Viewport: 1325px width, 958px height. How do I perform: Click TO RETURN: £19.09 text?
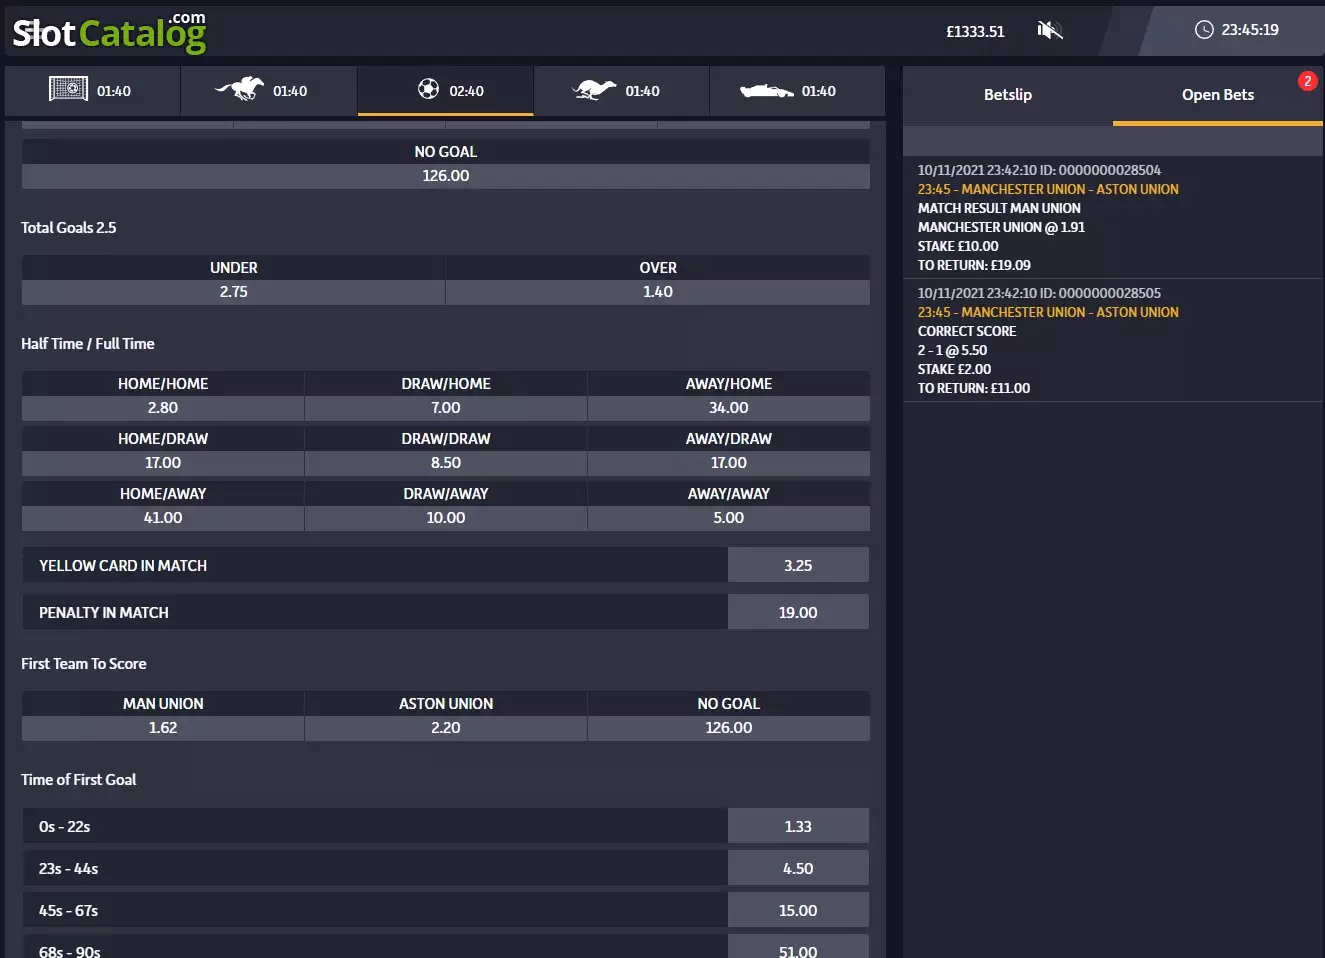(974, 265)
